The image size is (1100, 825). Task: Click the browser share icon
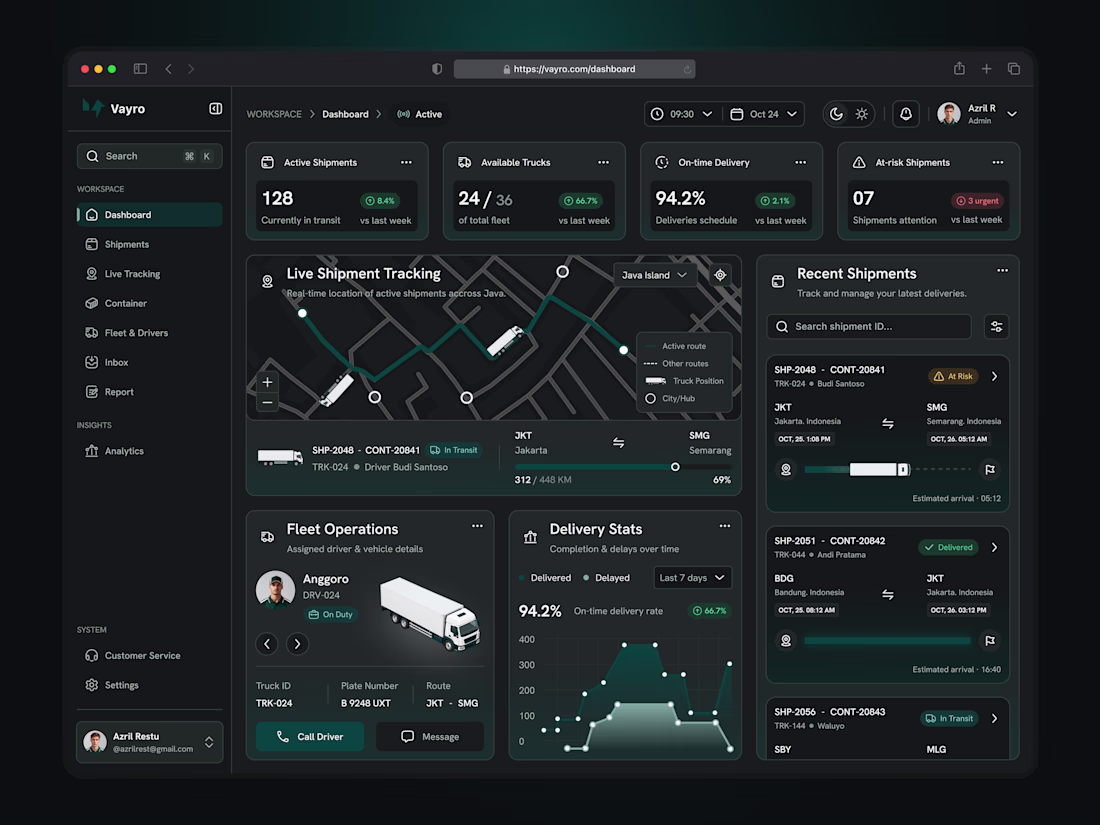[959, 69]
